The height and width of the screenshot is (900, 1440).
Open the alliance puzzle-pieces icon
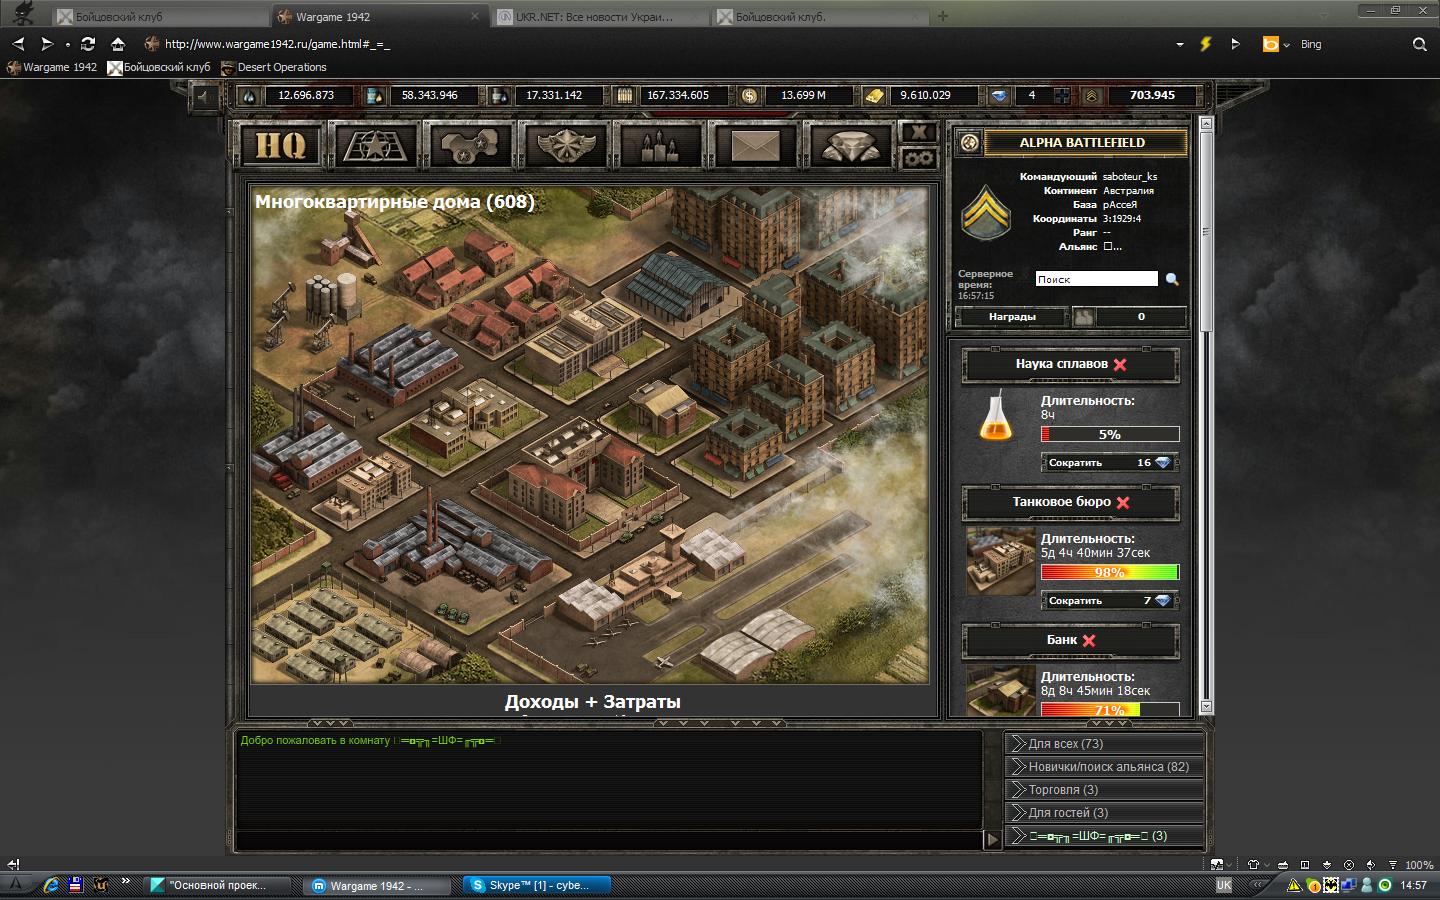point(470,145)
